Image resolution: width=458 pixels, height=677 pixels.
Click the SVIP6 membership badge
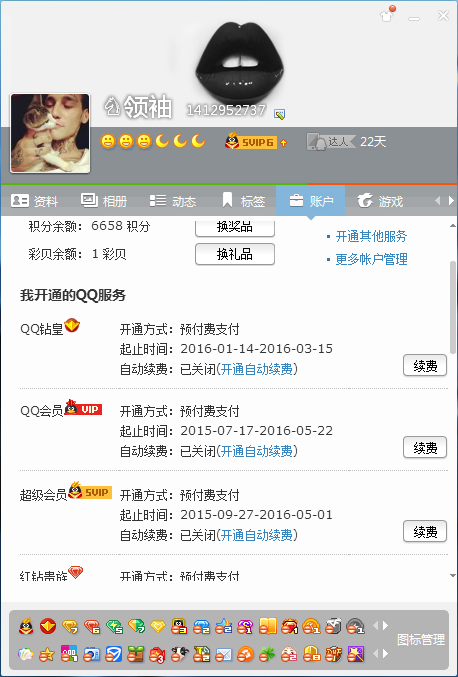(x=250, y=142)
